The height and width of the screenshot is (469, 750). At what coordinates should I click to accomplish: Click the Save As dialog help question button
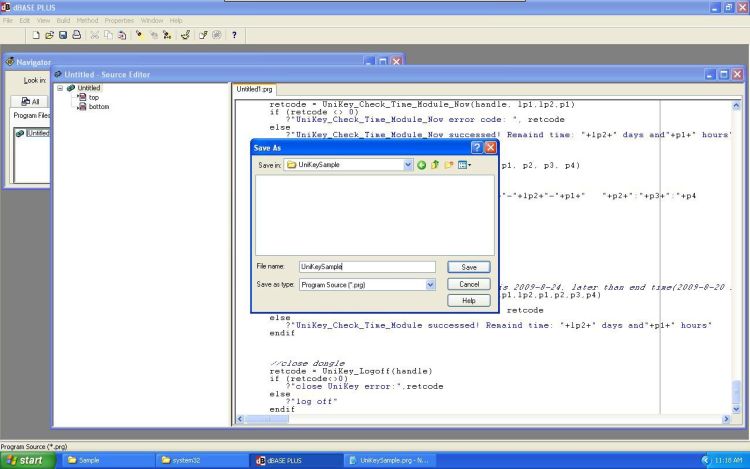tap(476, 148)
